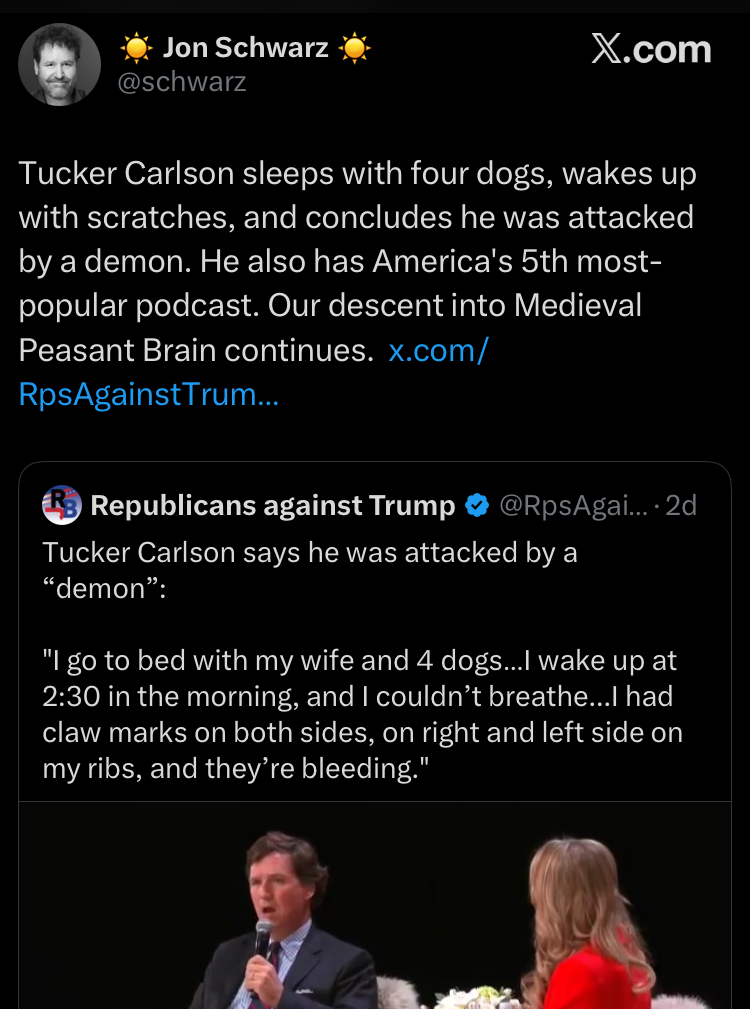Tap the Jon Schwarz display name

coord(245,46)
